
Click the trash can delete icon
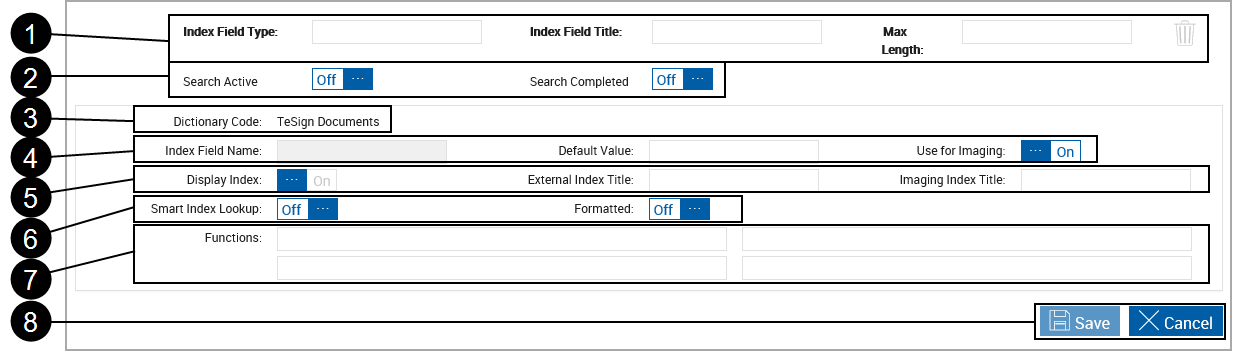point(1185,33)
